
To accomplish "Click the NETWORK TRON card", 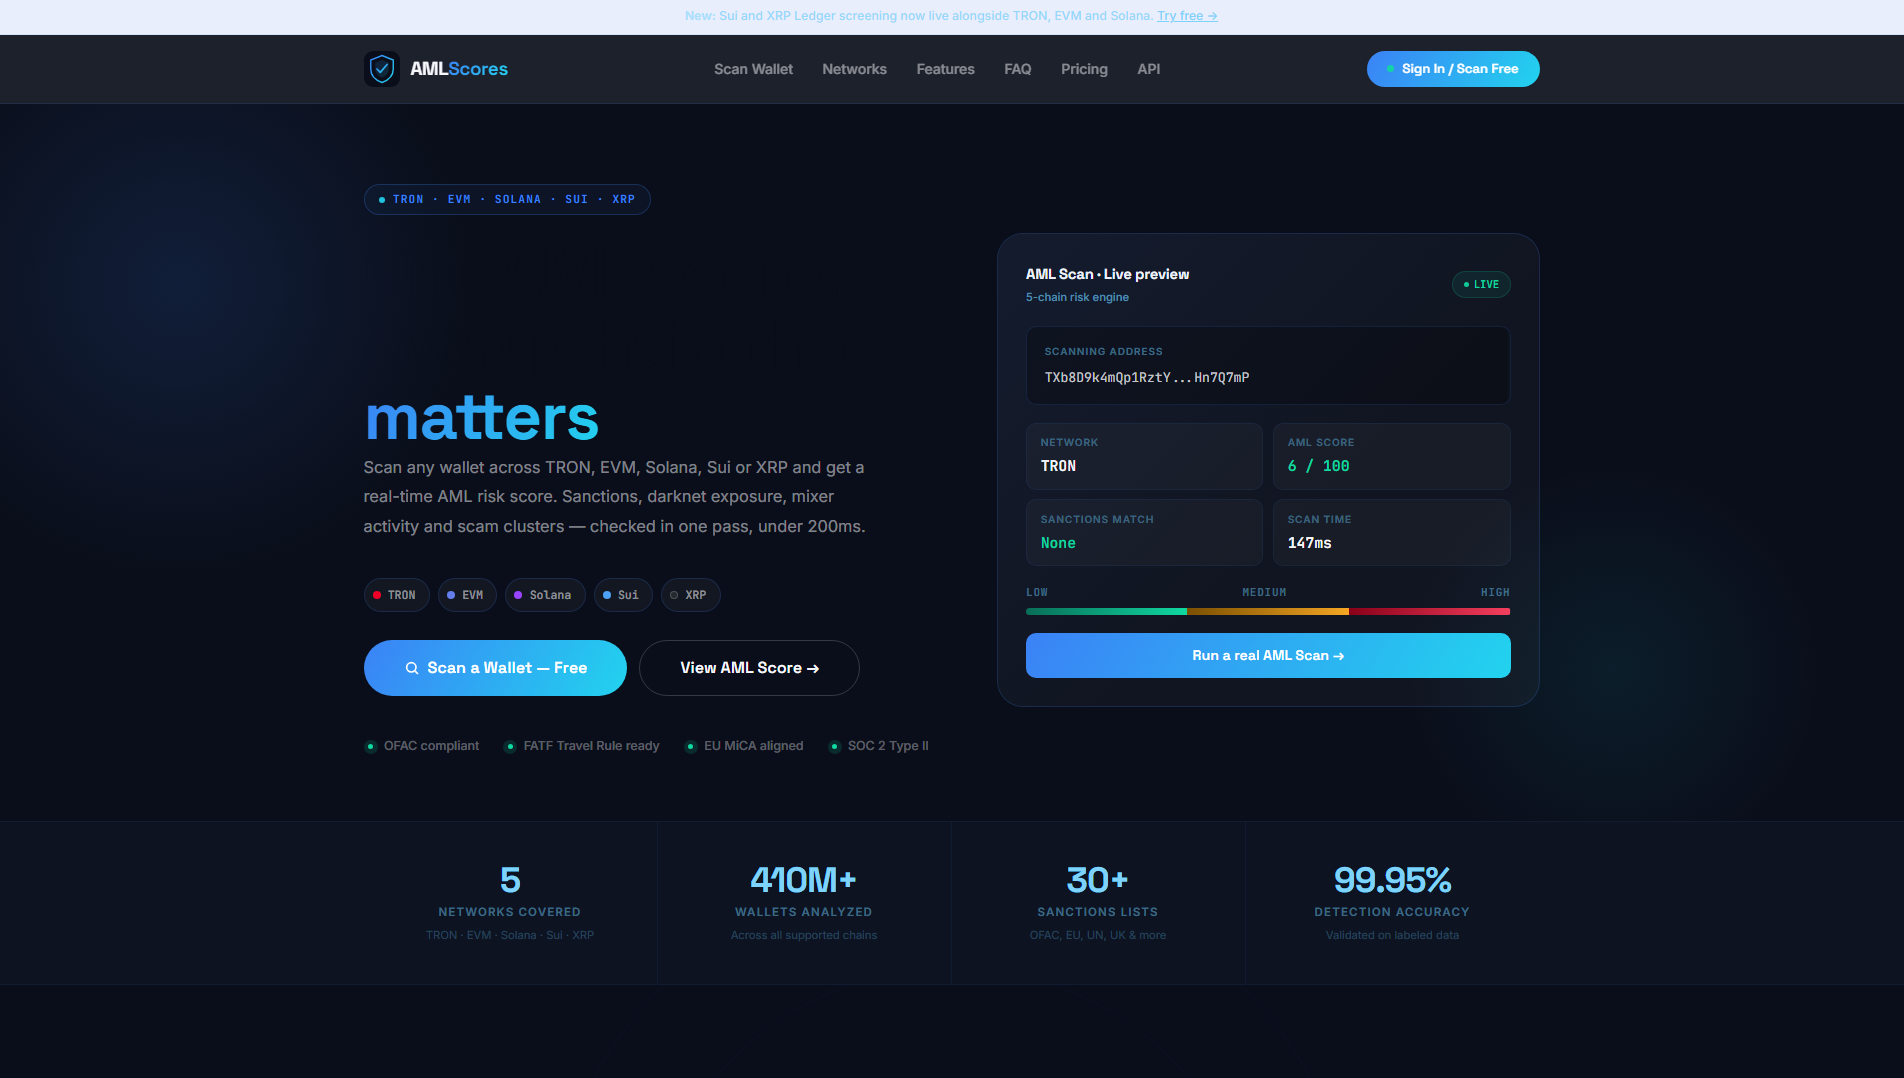I will point(1144,456).
